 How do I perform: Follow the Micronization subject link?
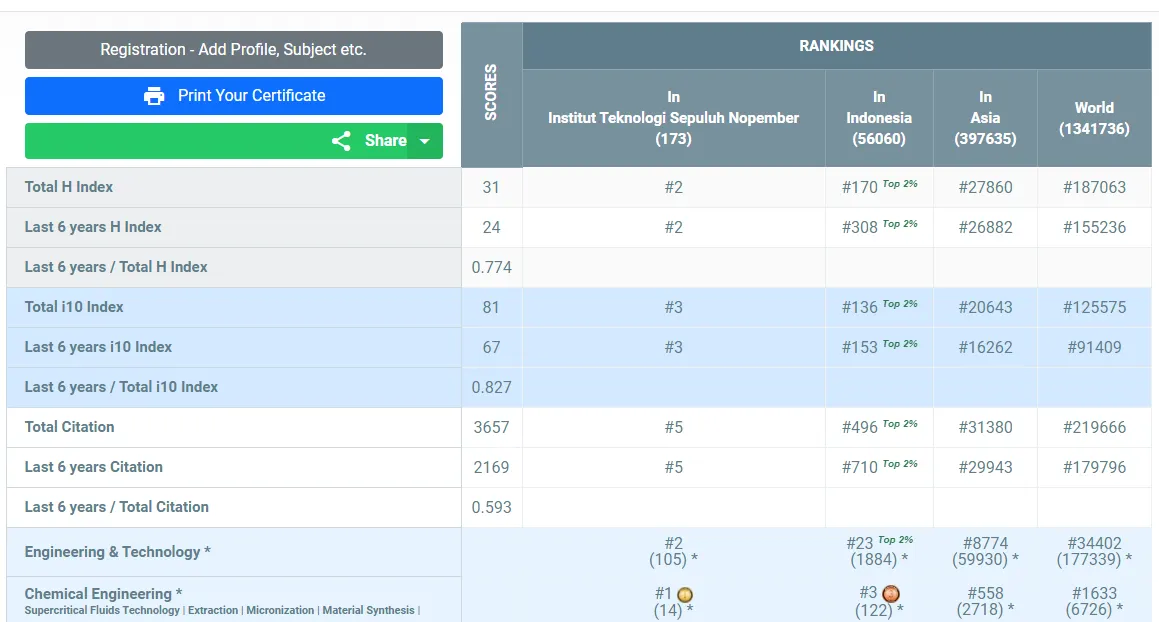[x=280, y=610]
